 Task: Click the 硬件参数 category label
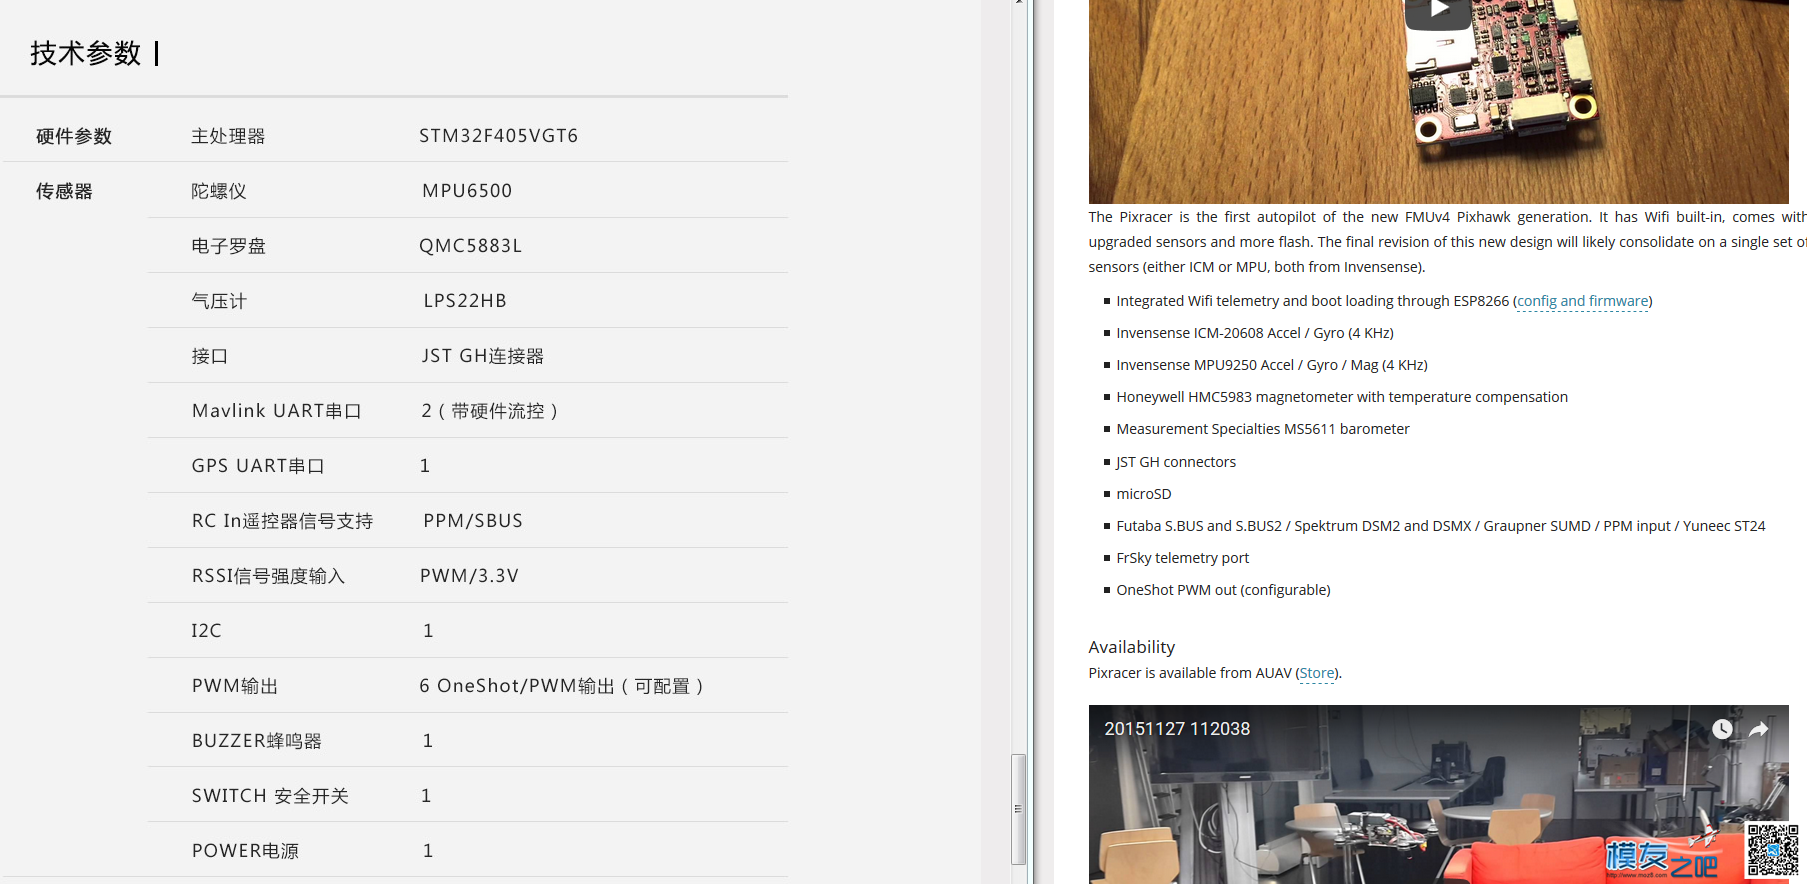tap(74, 136)
